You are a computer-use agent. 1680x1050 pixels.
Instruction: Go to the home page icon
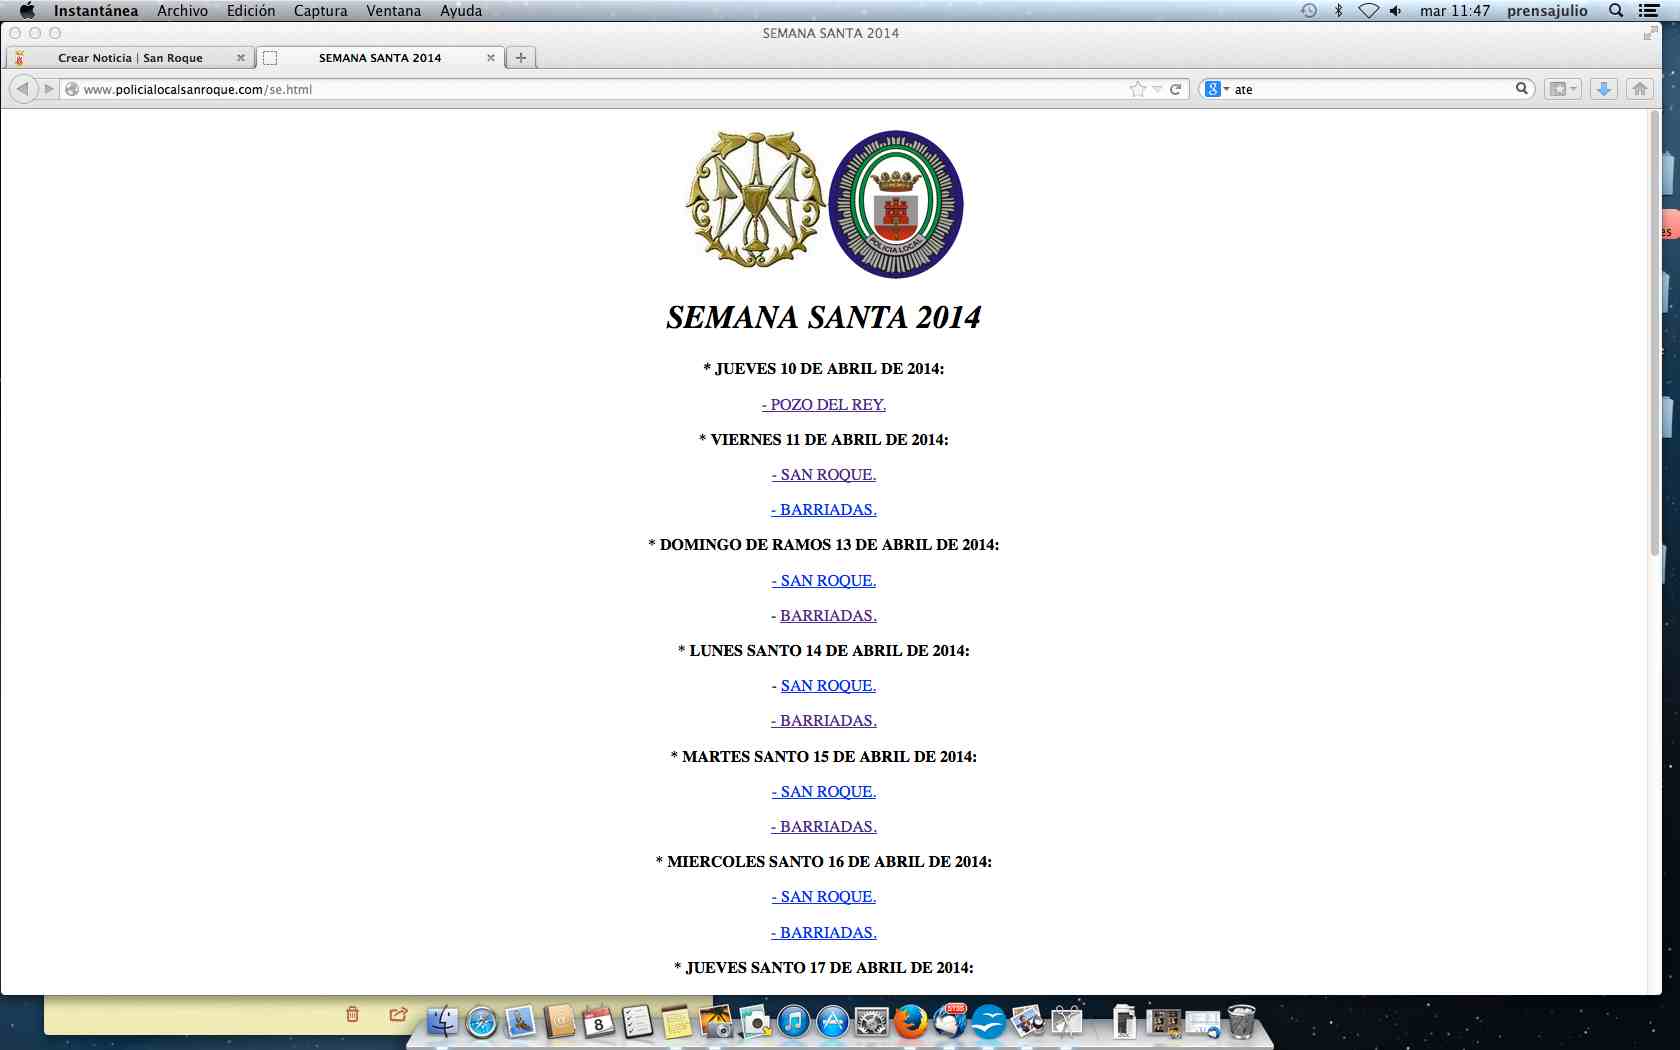1640,89
